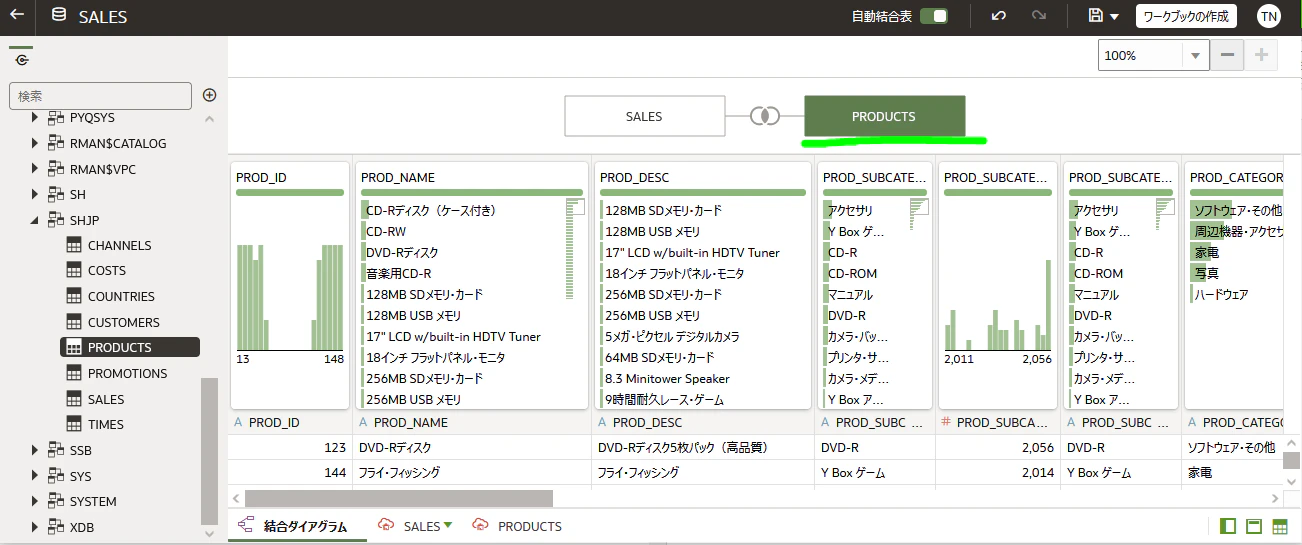Click the join circles between SALES and PRODUCTS
The image size is (1302, 545).
click(765, 116)
